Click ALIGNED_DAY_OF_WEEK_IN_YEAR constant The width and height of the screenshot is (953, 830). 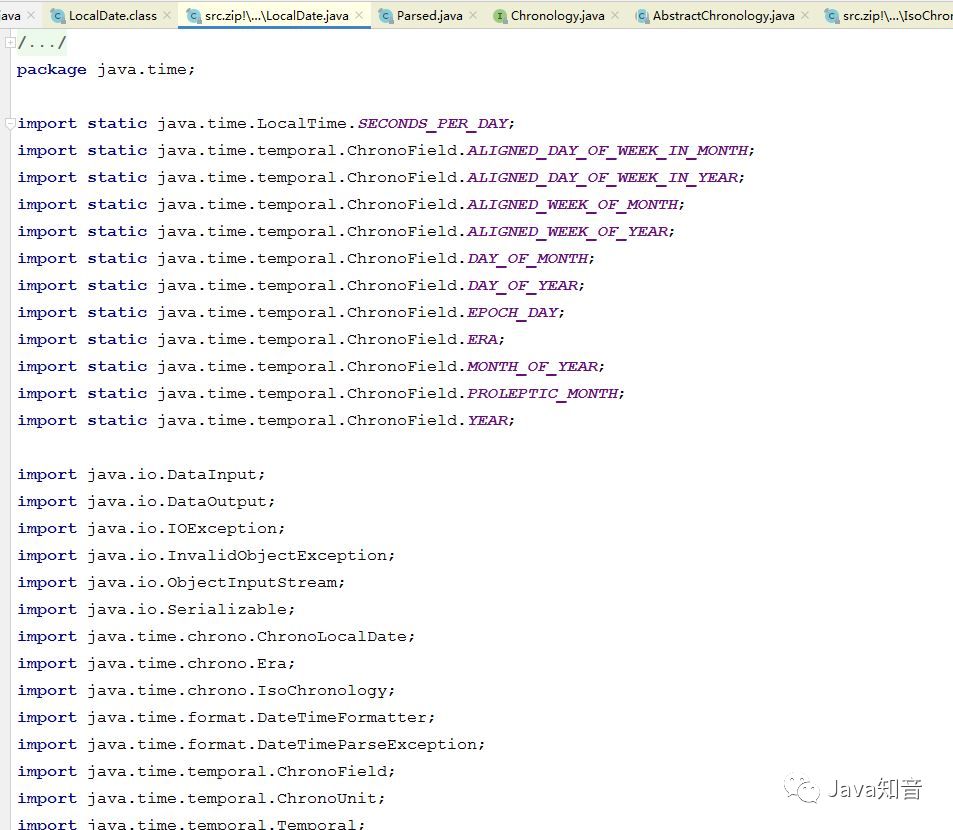tap(603, 177)
